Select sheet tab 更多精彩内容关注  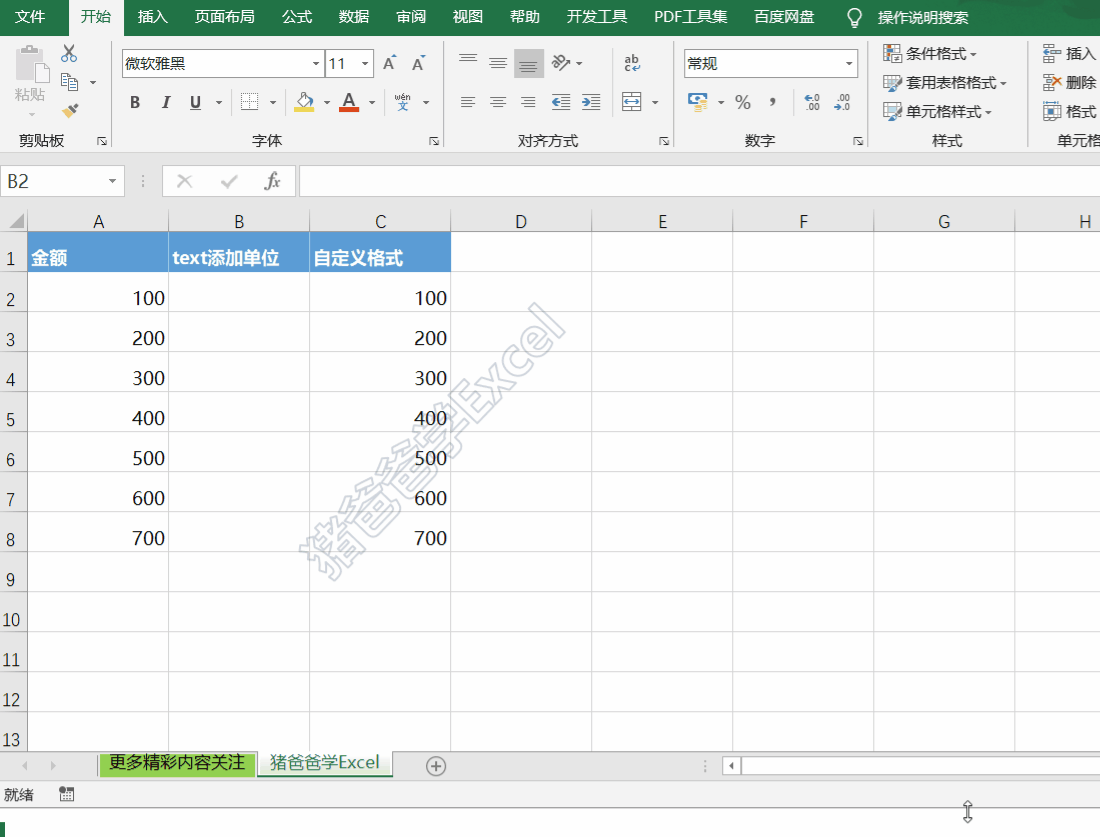click(x=177, y=763)
